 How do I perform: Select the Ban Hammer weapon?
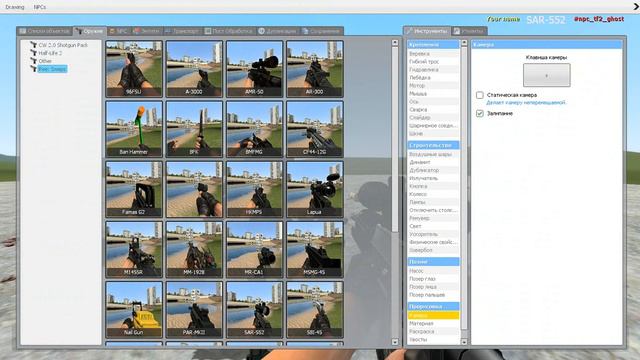click(x=134, y=129)
